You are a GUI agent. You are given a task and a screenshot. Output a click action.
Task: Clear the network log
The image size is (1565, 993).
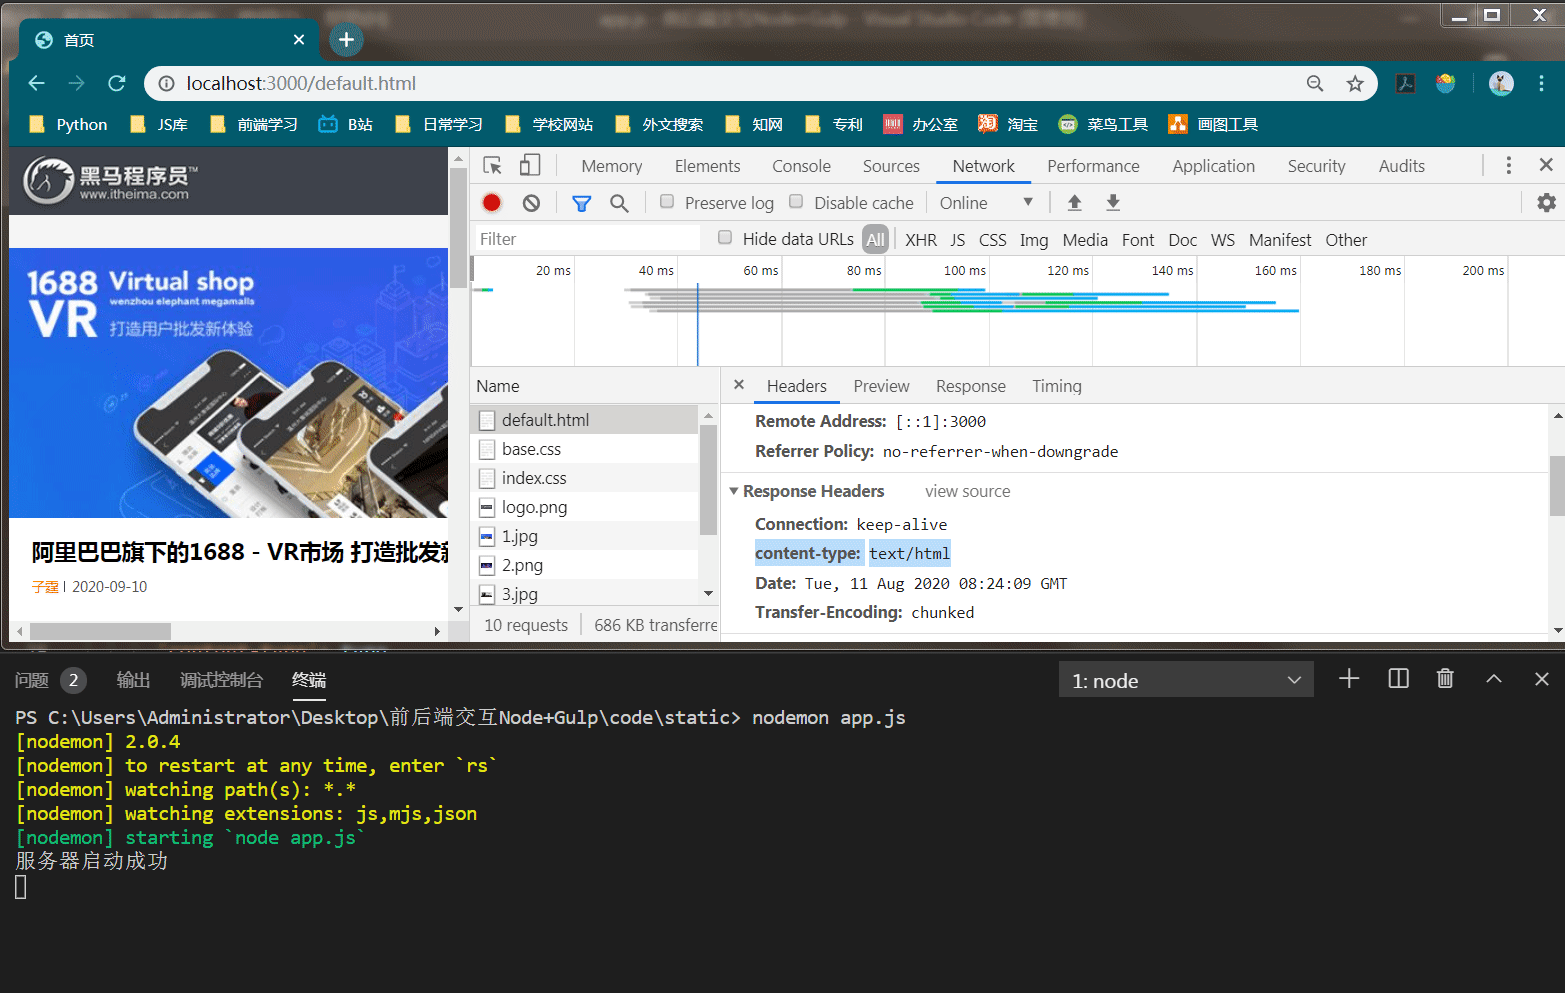pos(531,203)
